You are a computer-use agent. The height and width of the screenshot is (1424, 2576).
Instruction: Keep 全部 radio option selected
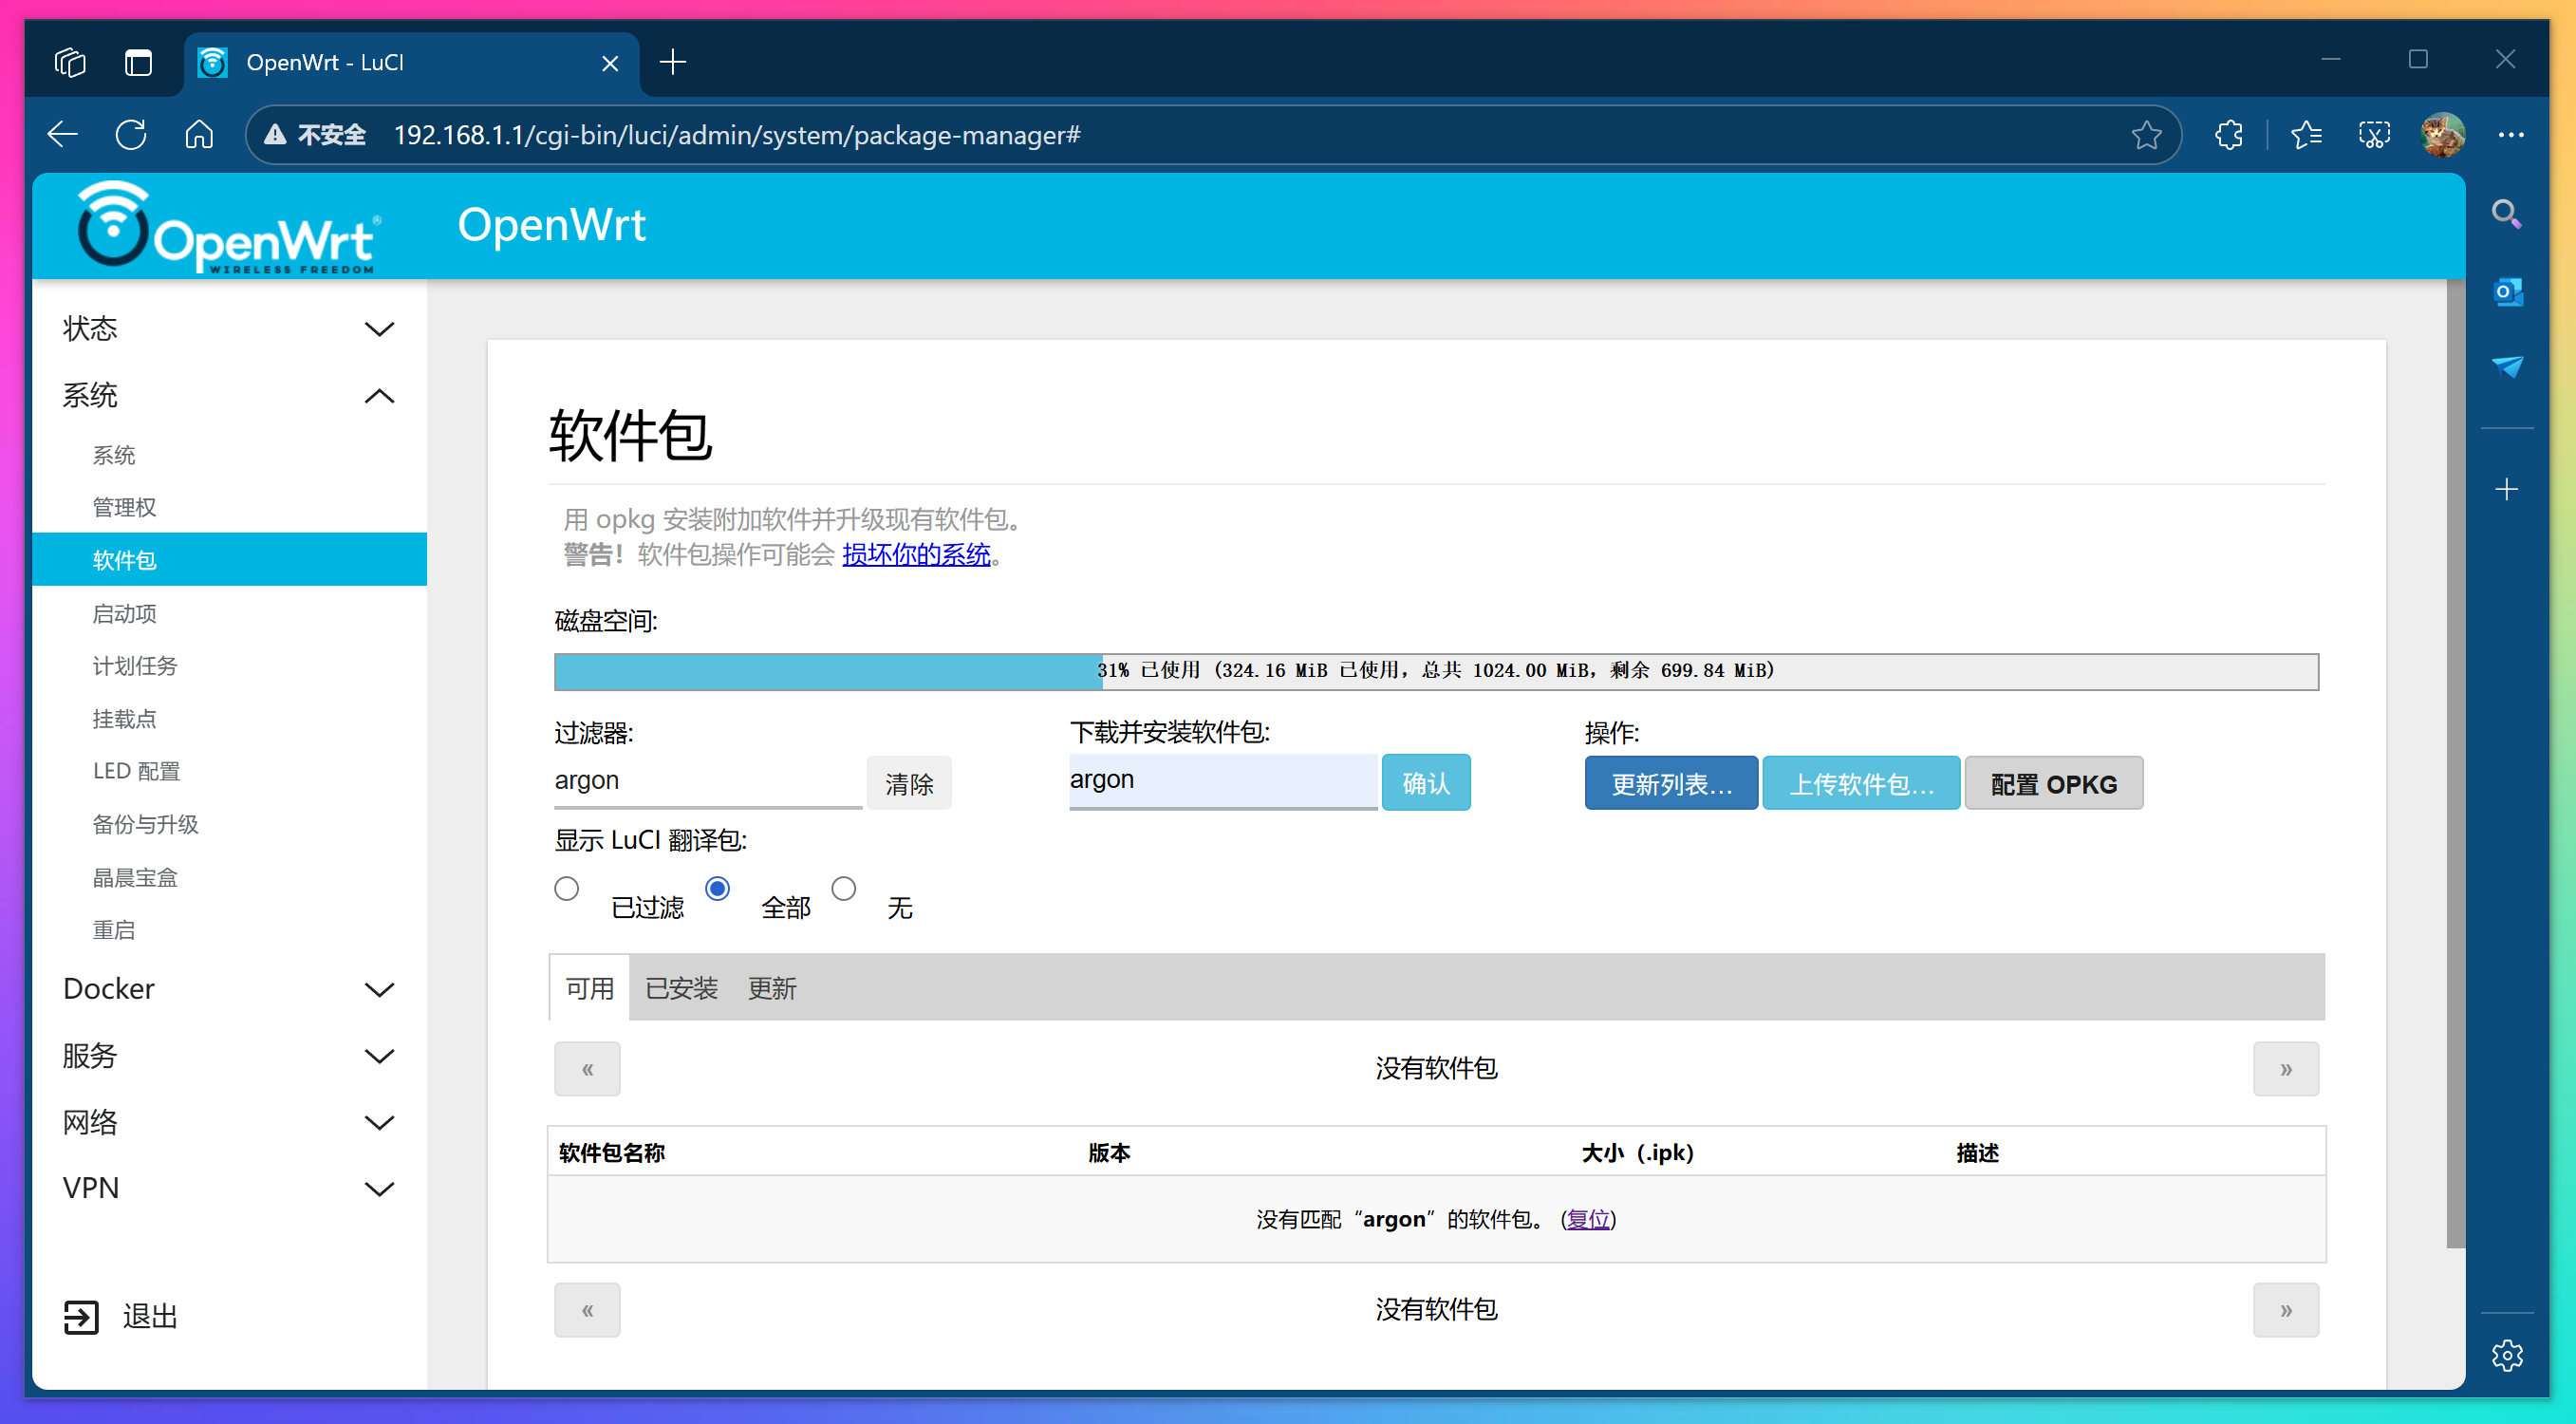[718, 888]
